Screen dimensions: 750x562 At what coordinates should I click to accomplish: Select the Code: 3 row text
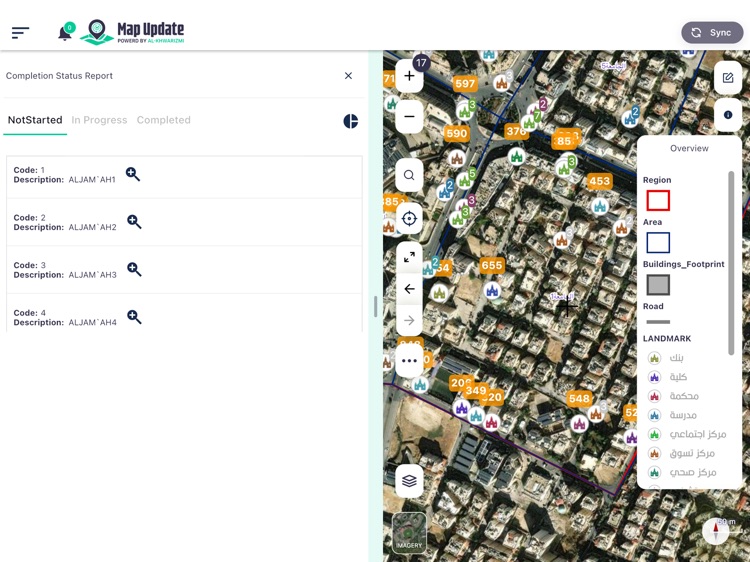tap(30, 265)
